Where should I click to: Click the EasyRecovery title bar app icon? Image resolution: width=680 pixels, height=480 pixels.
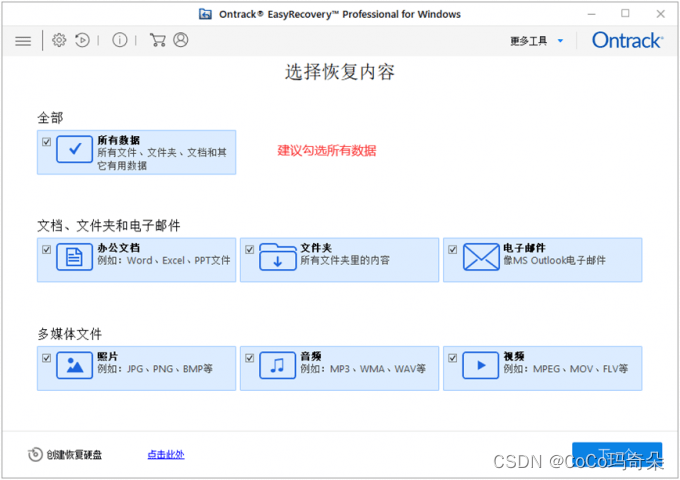pyautogui.click(x=205, y=14)
